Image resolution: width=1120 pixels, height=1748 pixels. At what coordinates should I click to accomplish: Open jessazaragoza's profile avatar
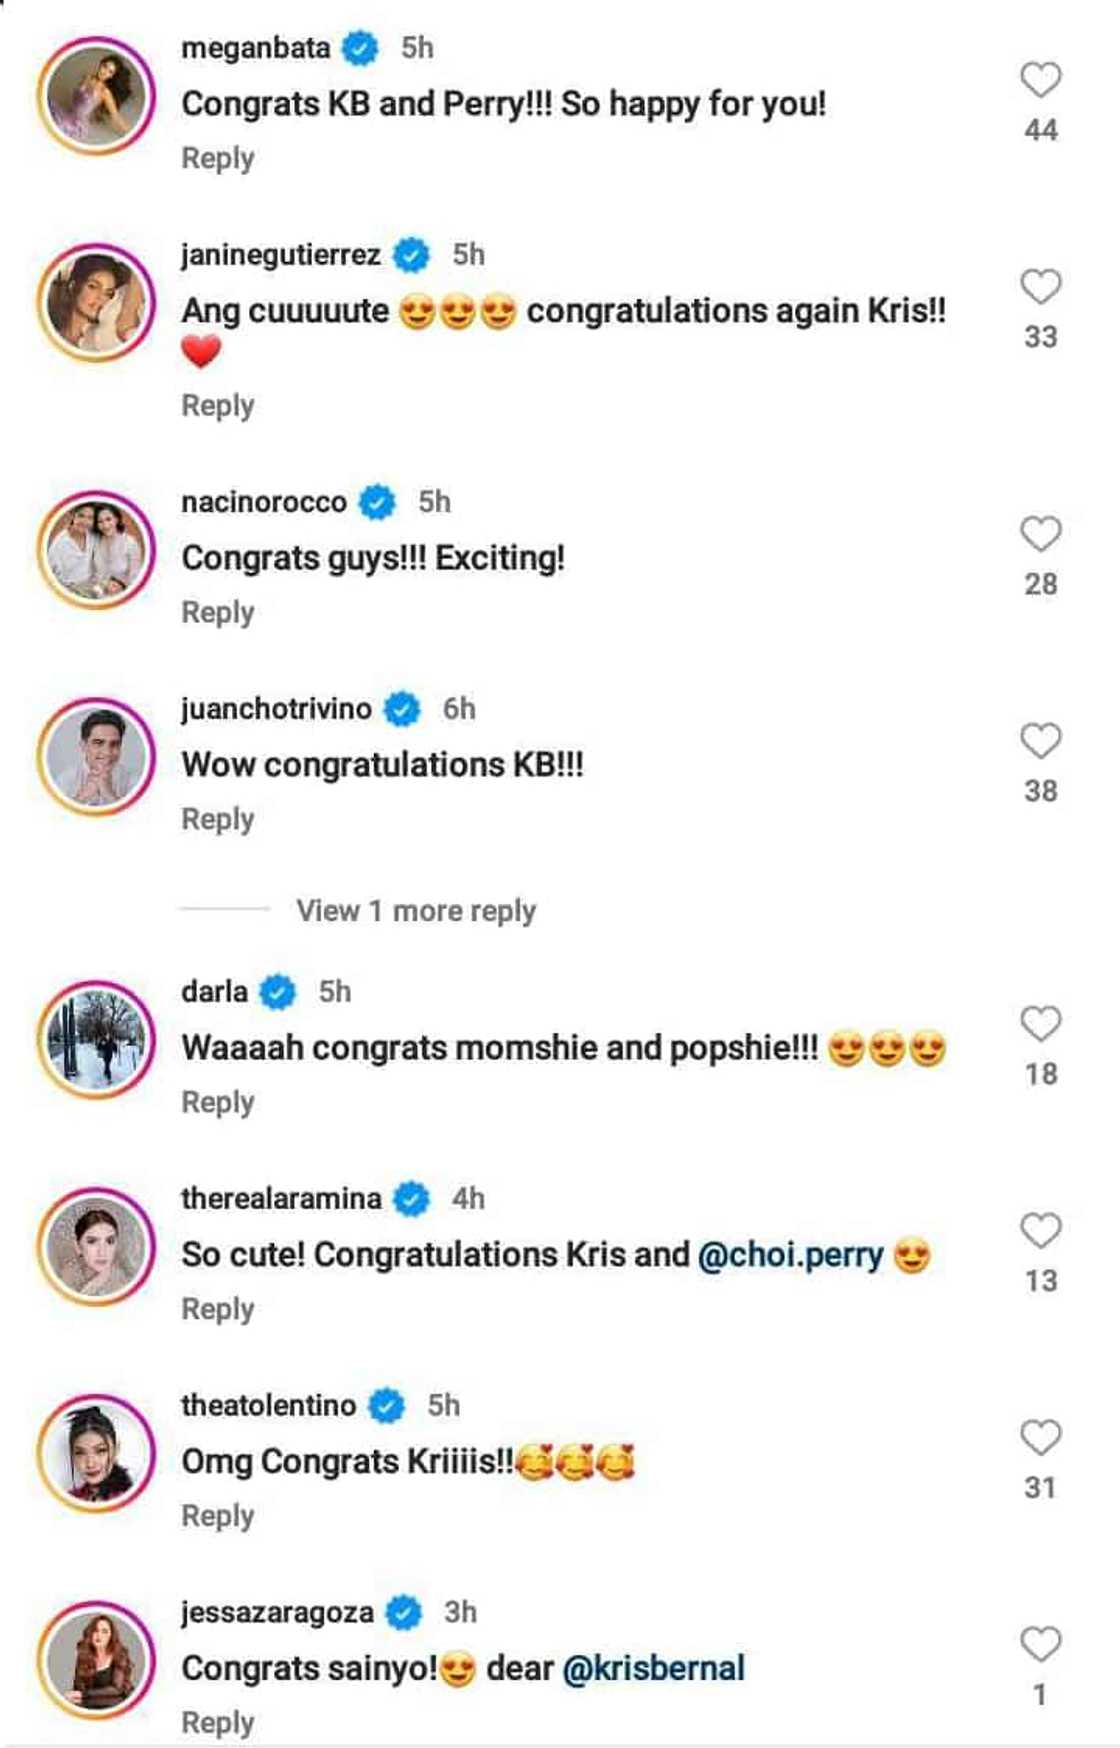click(x=96, y=1660)
